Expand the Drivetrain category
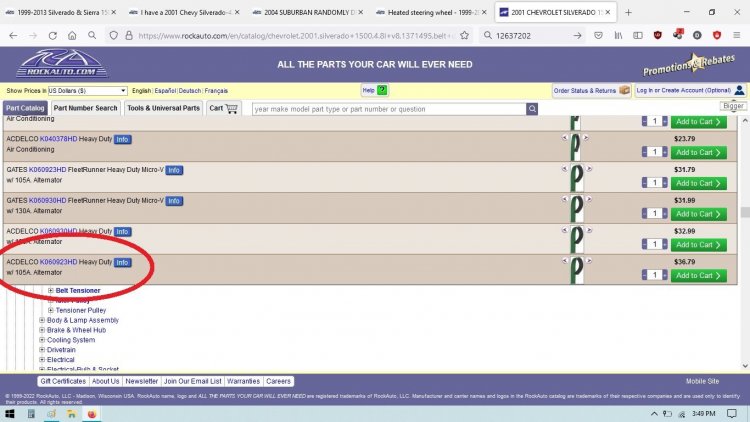The width and height of the screenshot is (750, 422). click(42, 350)
